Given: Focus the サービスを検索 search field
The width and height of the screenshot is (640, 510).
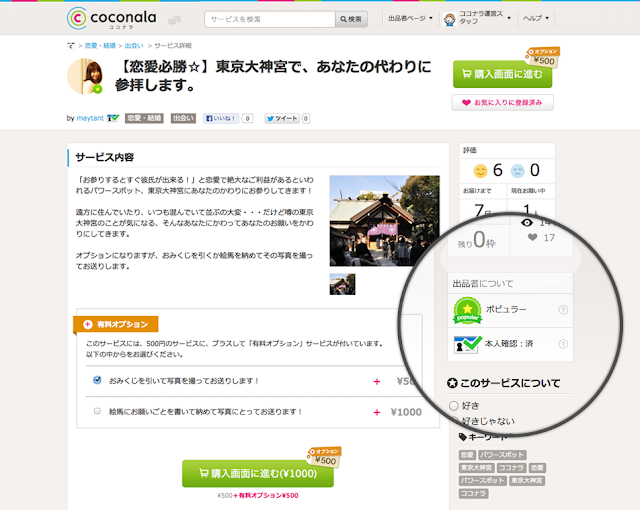Looking at the screenshot, I should tap(270, 19).
